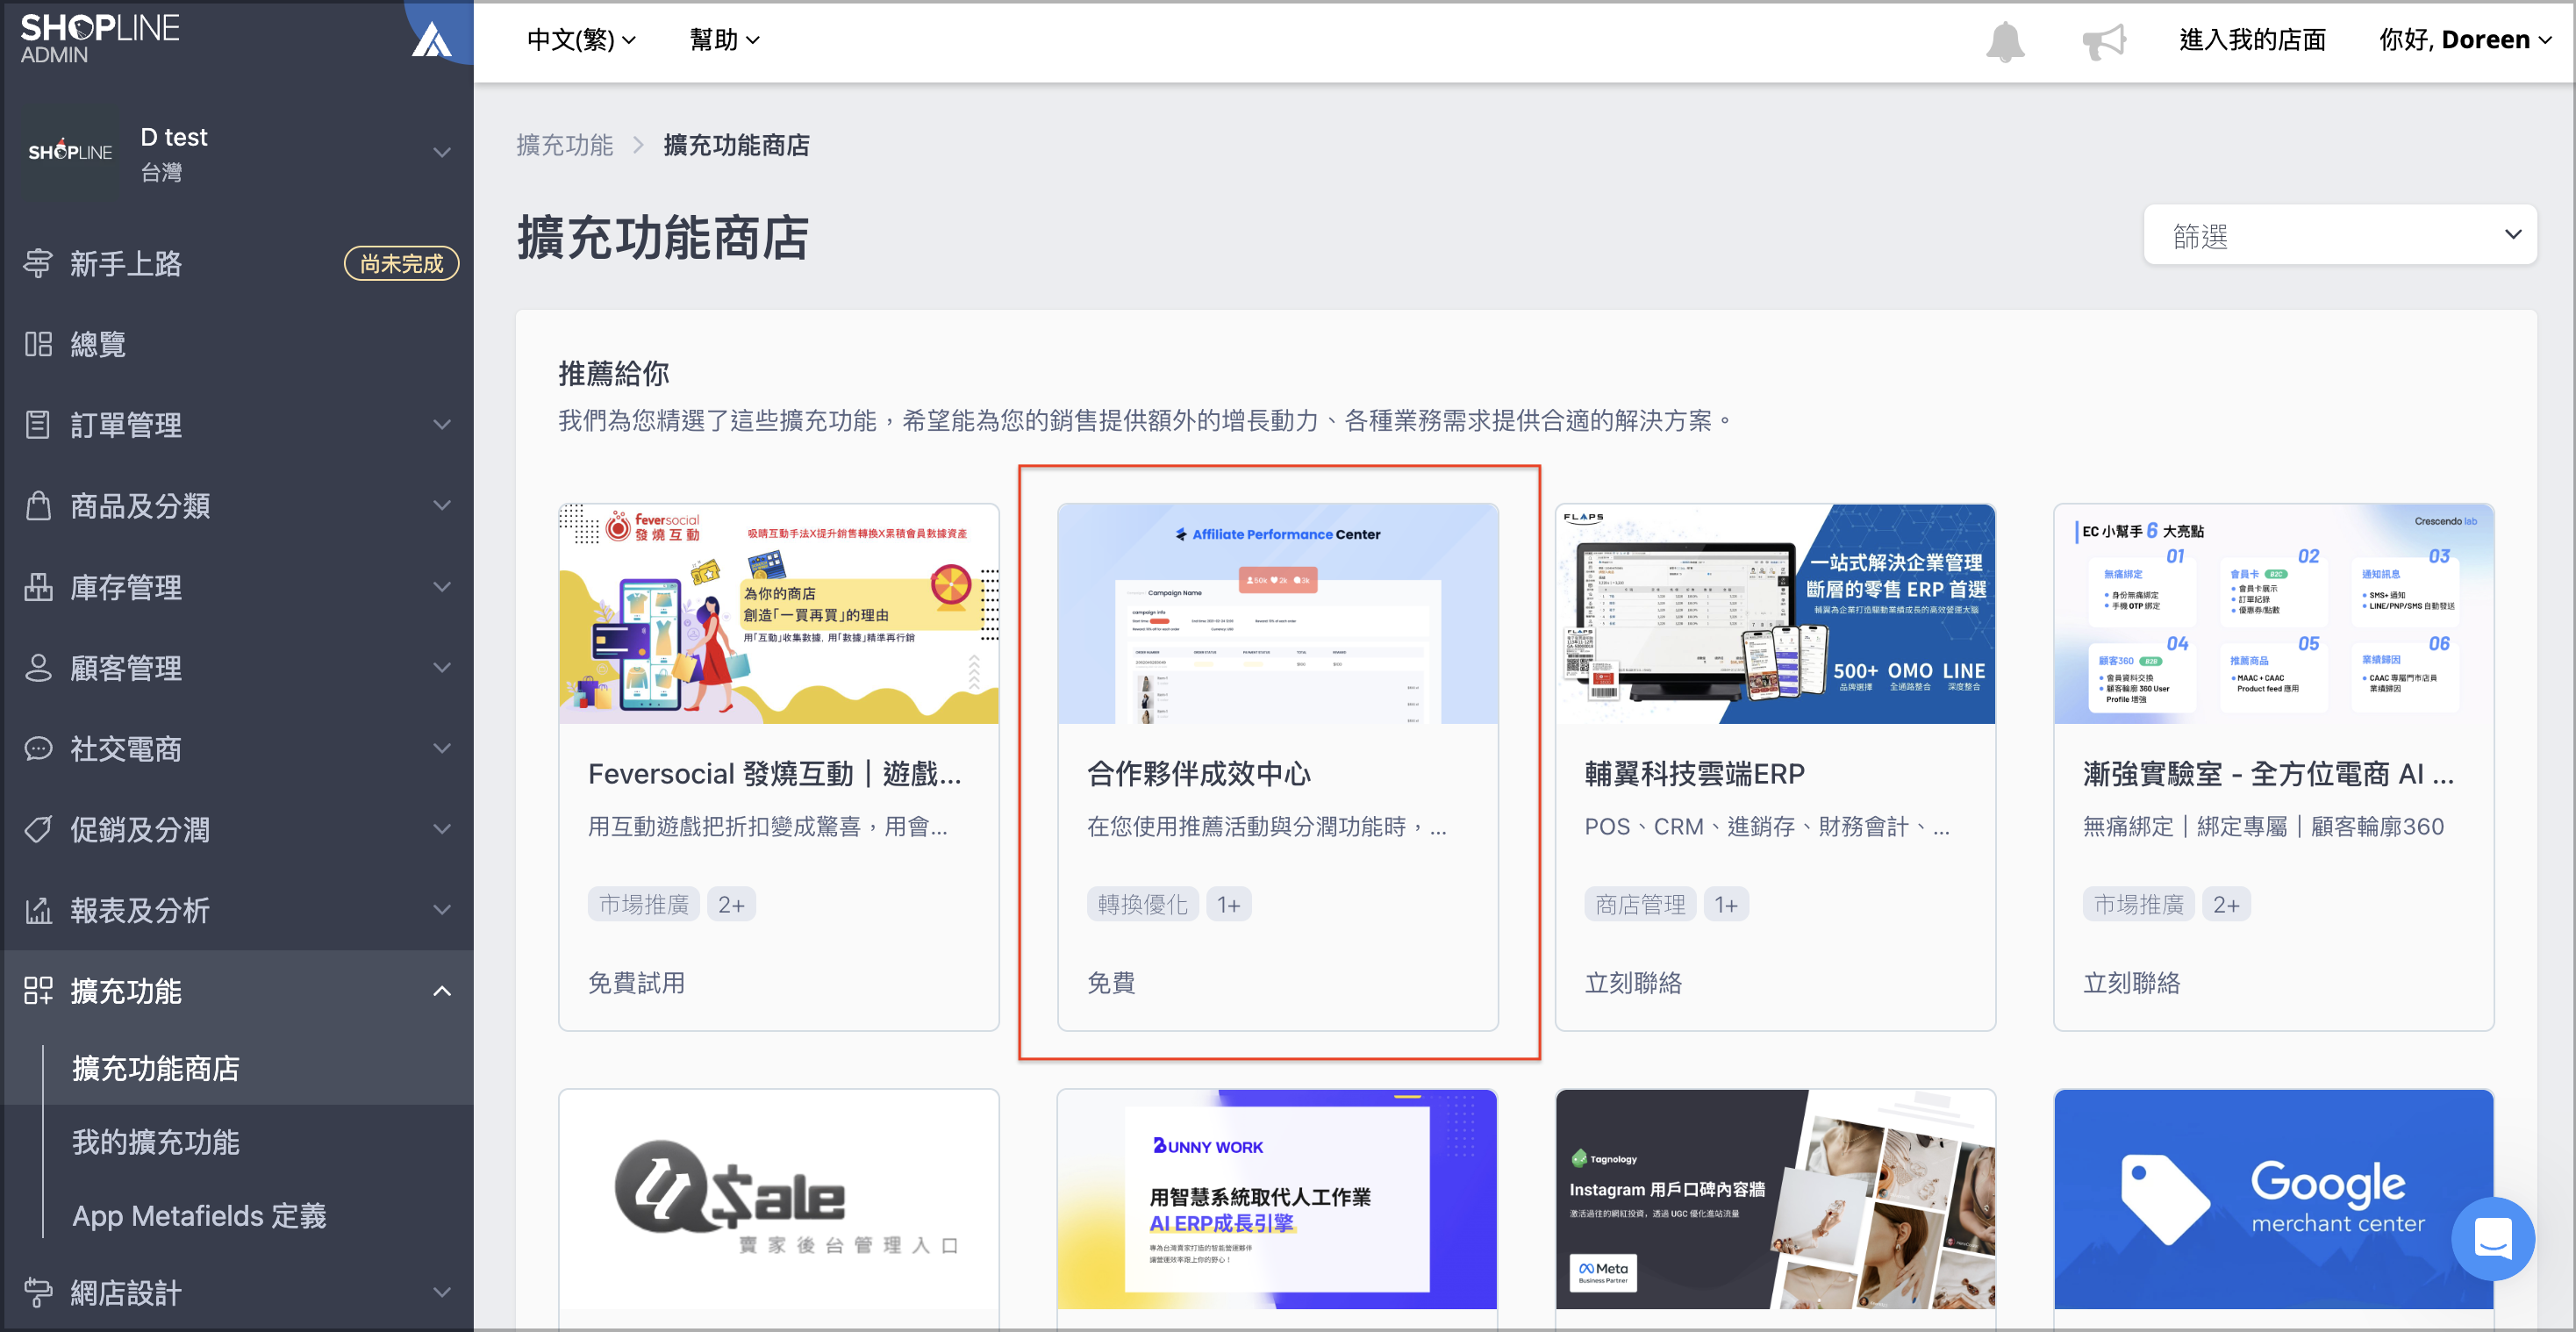Click the 顧客管理 person icon
Image resolution: width=2576 pixels, height=1332 pixels.
click(x=38, y=667)
